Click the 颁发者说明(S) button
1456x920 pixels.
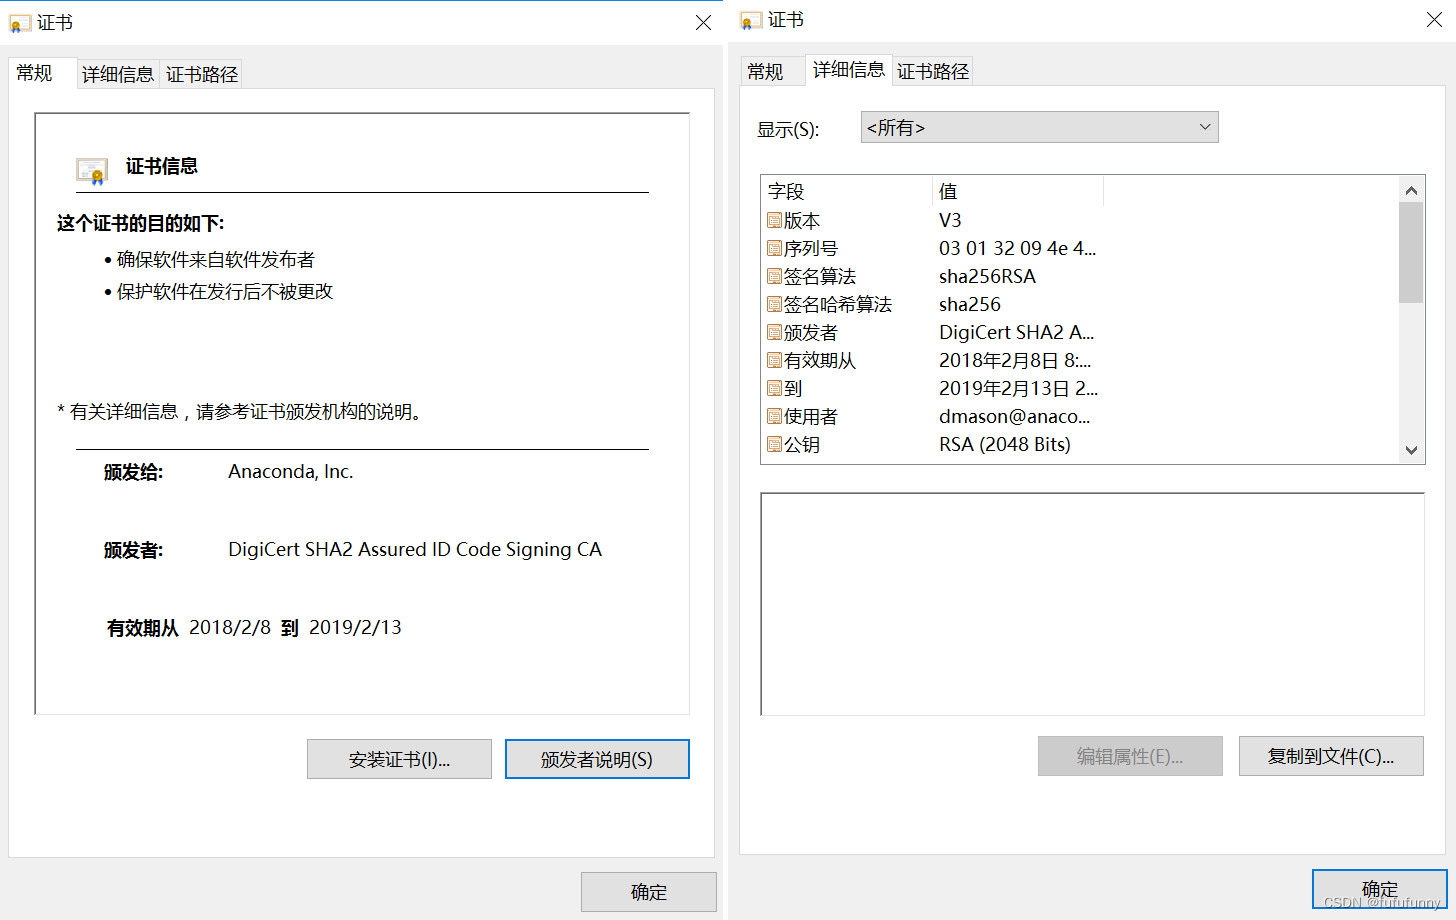[597, 759]
